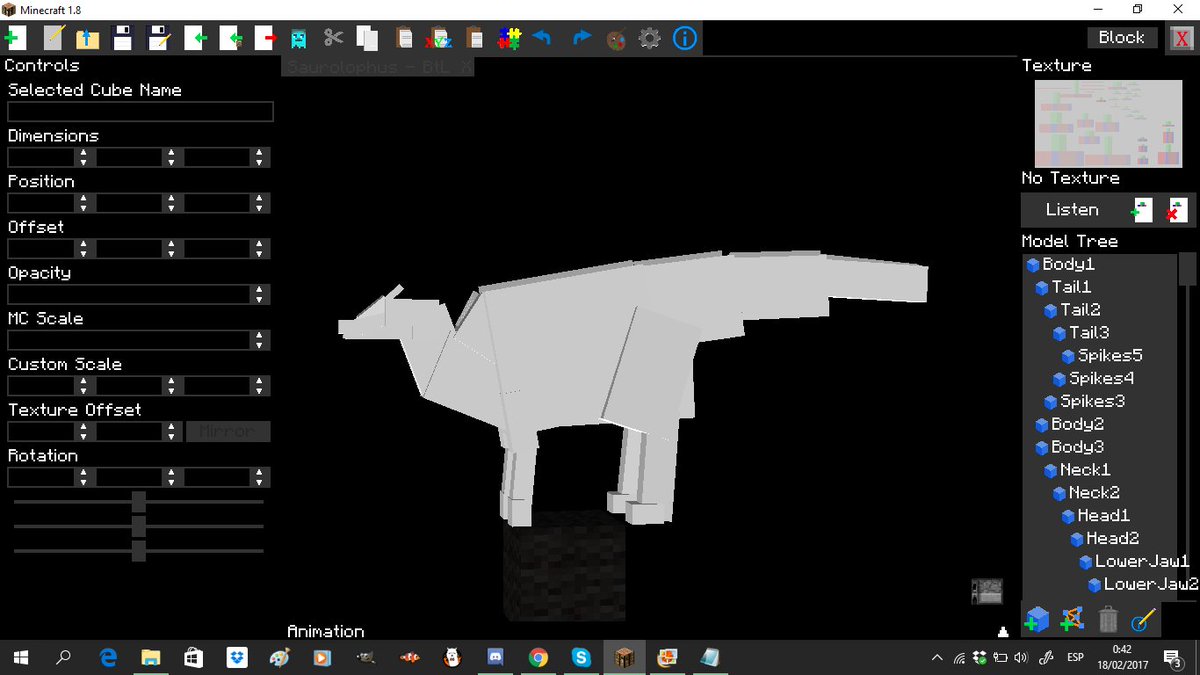Click the Copy pages icon in toolbar
Viewport: 1200px width, 675px height.
pos(368,37)
